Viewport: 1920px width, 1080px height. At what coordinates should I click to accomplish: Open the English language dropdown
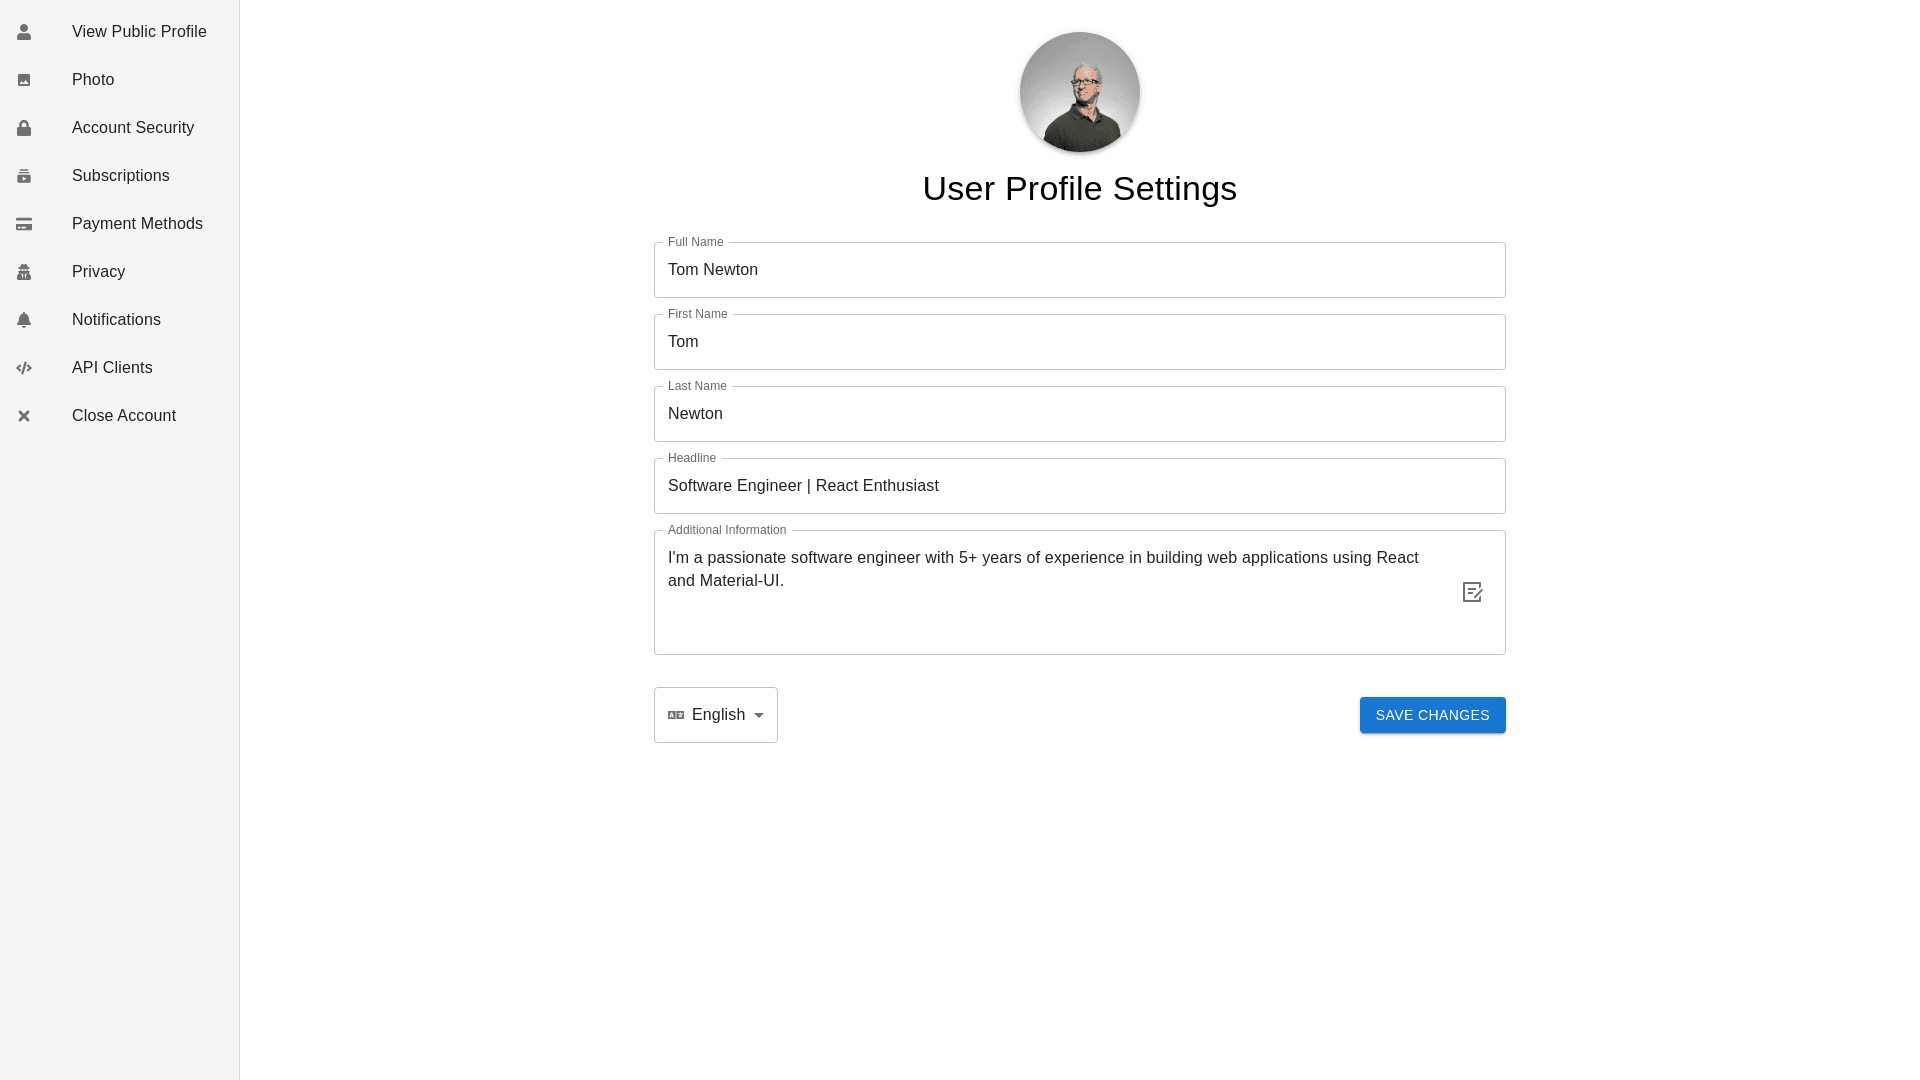click(717, 715)
